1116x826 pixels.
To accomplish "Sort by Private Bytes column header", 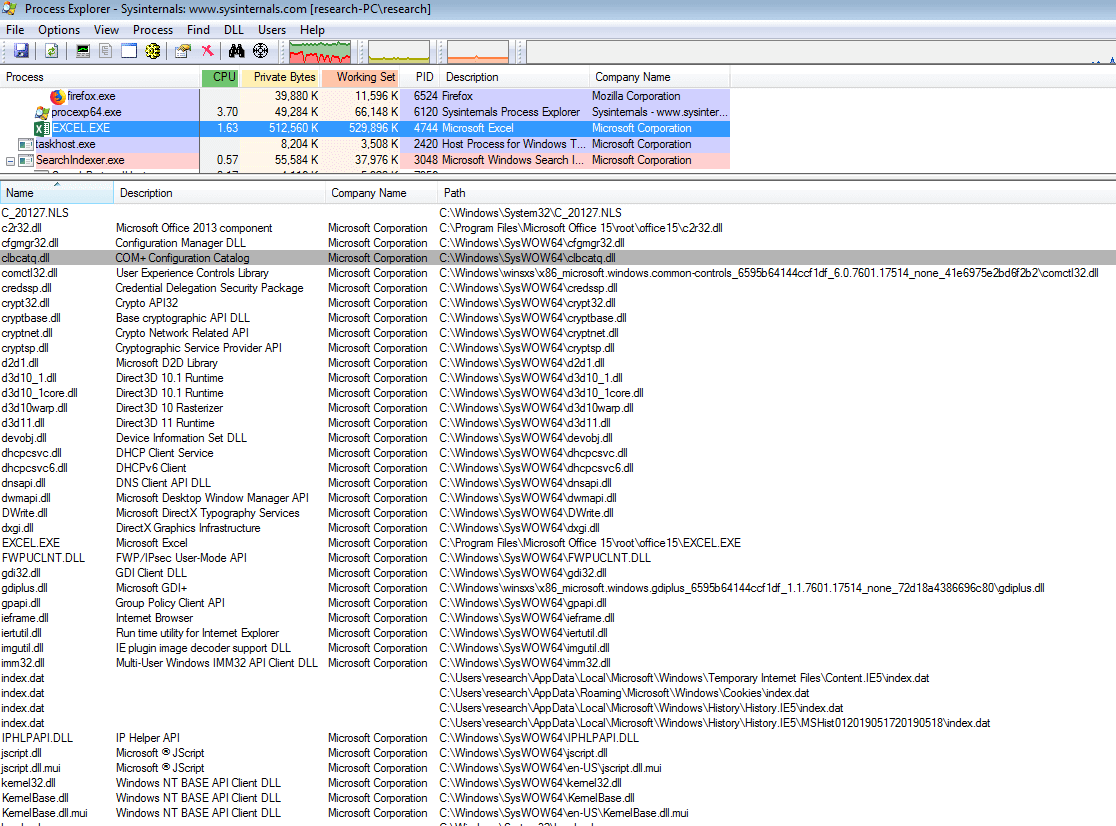I will tap(280, 77).
